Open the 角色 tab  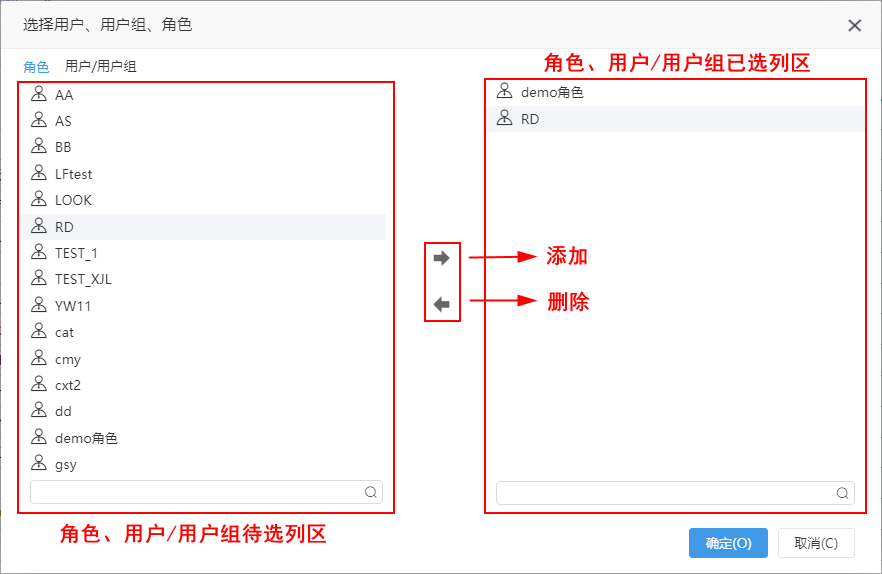tap(36, 67)
